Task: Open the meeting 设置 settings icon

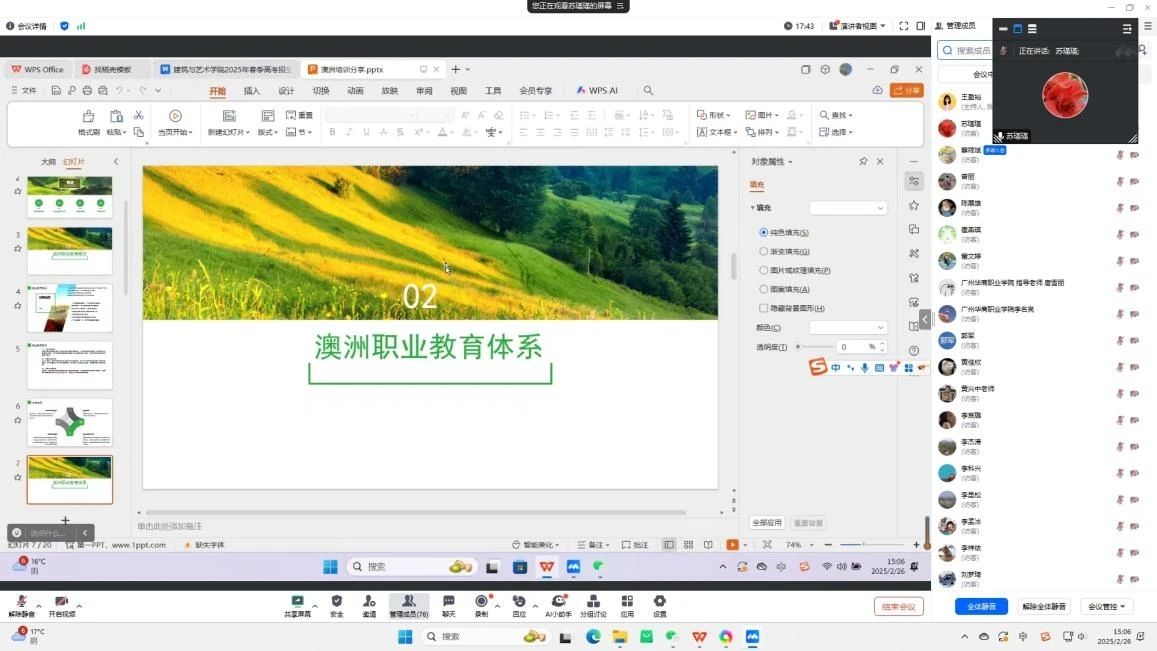Action: click(x=660, y=601)
